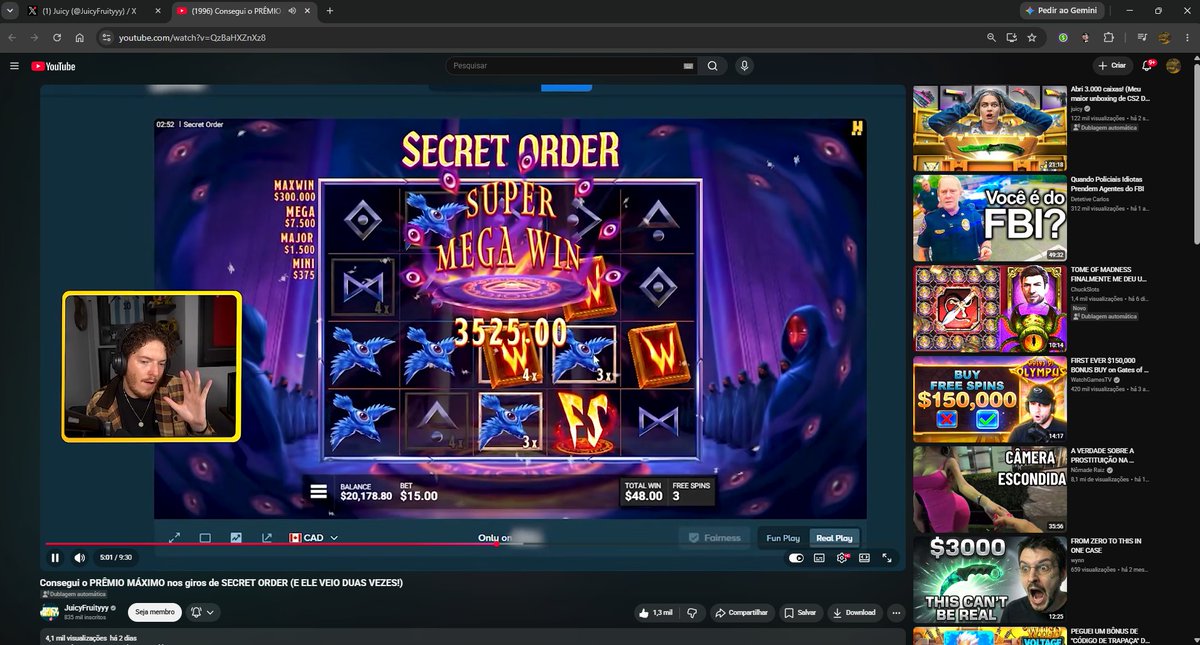
Task: Save video with Salvar button
Action: click(x=800, y=612)
